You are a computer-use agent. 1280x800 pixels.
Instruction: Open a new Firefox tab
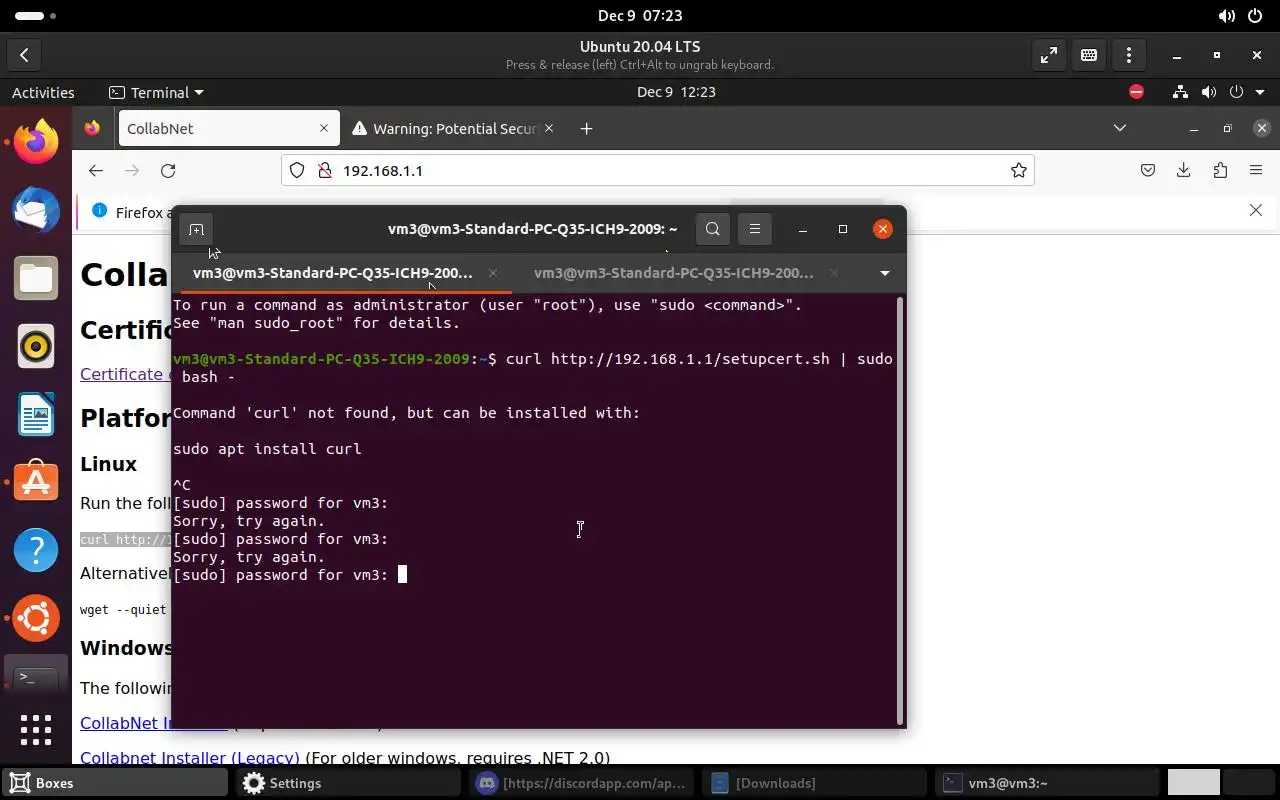click(587, 129)
